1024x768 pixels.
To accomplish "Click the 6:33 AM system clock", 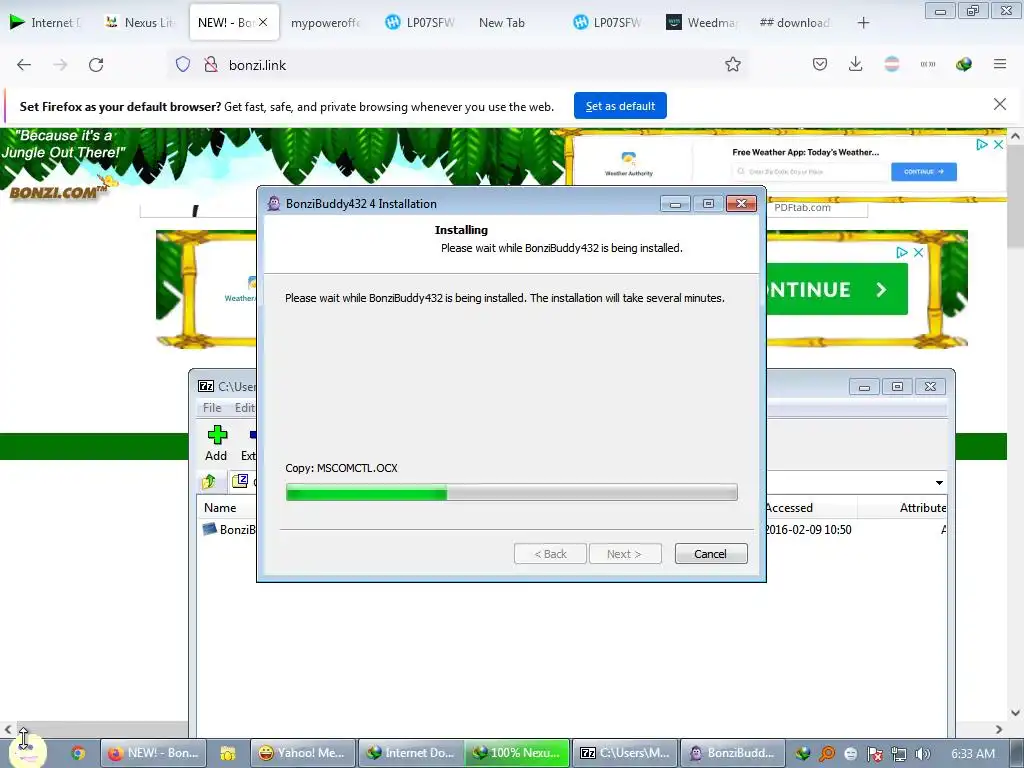I will pyautogui.click(x=973, y=754).
